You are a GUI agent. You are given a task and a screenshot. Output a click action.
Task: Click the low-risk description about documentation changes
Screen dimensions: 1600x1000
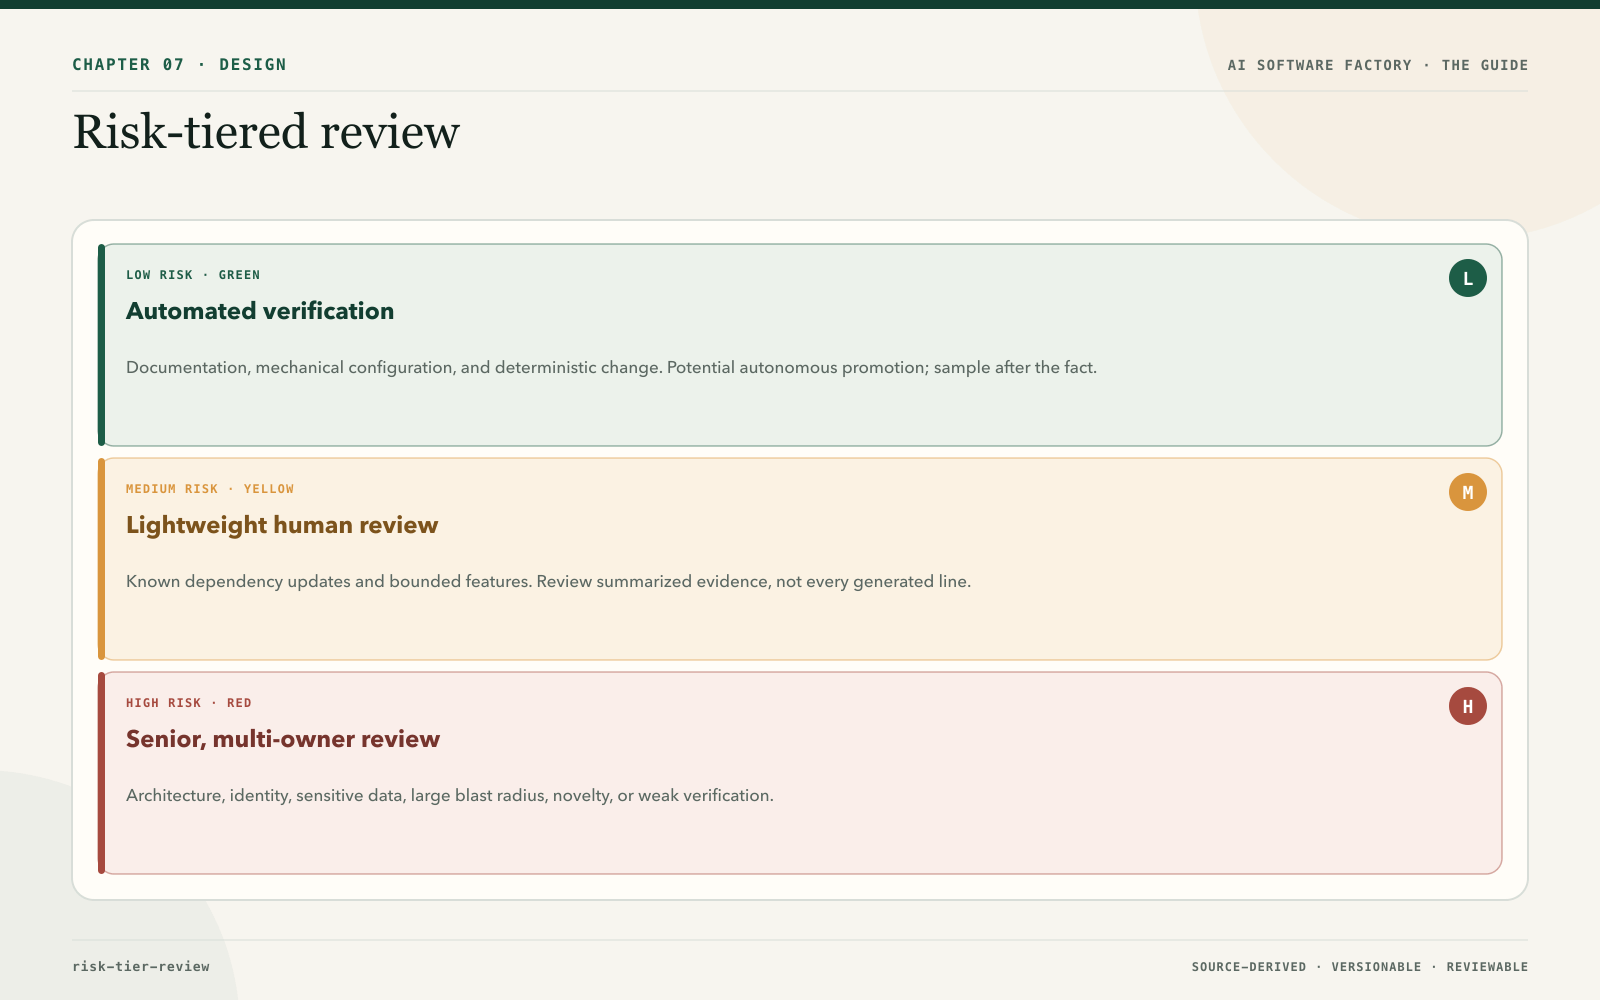point(611,368)
